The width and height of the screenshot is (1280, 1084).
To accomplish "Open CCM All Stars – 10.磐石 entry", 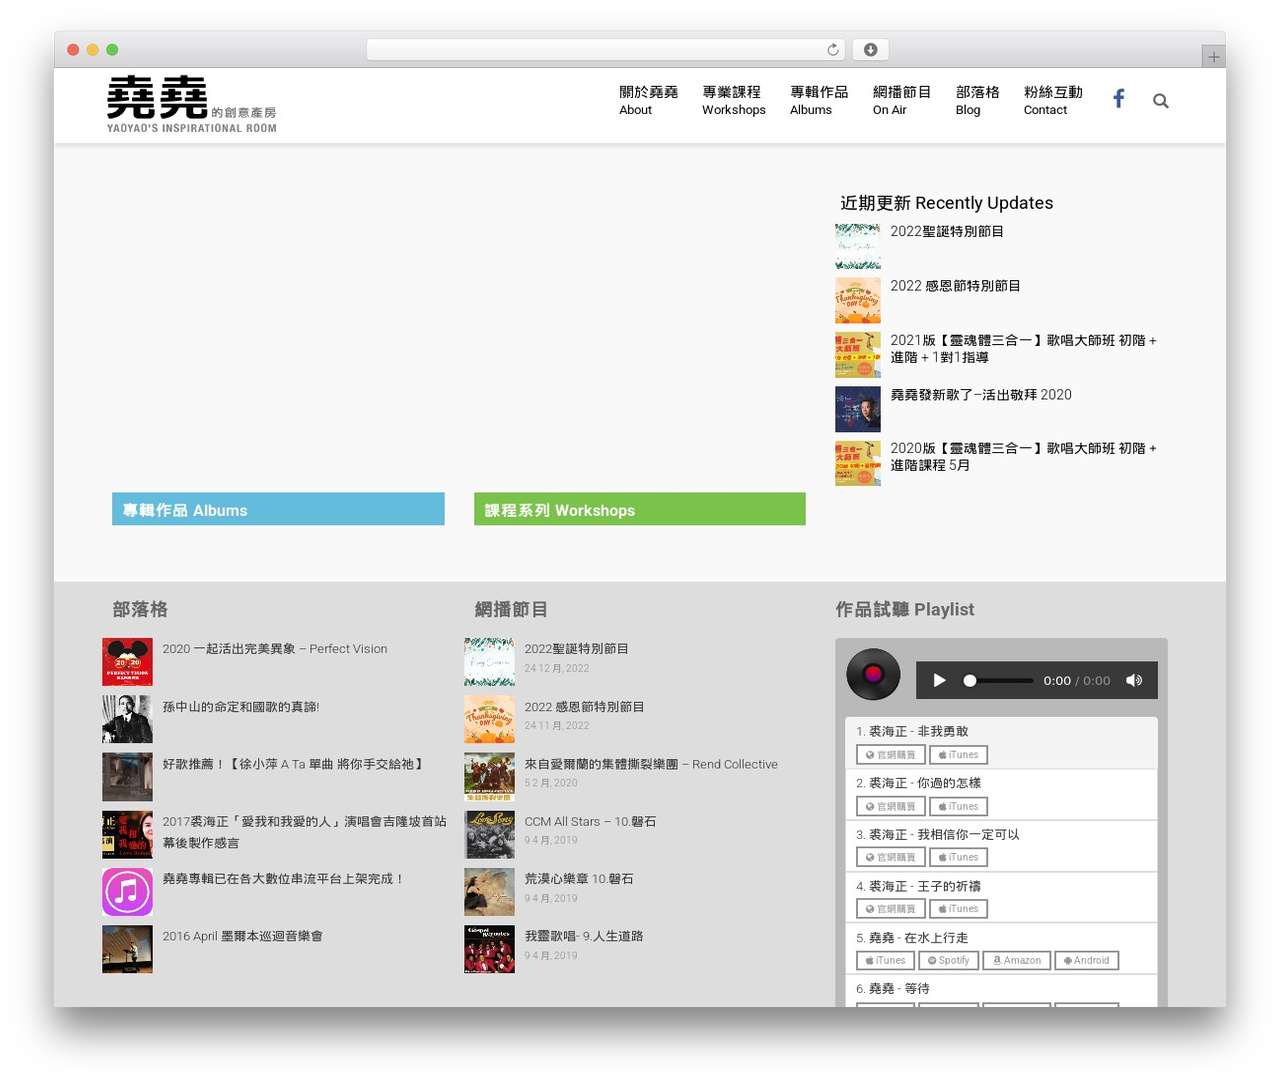I will tap(591, 822).
